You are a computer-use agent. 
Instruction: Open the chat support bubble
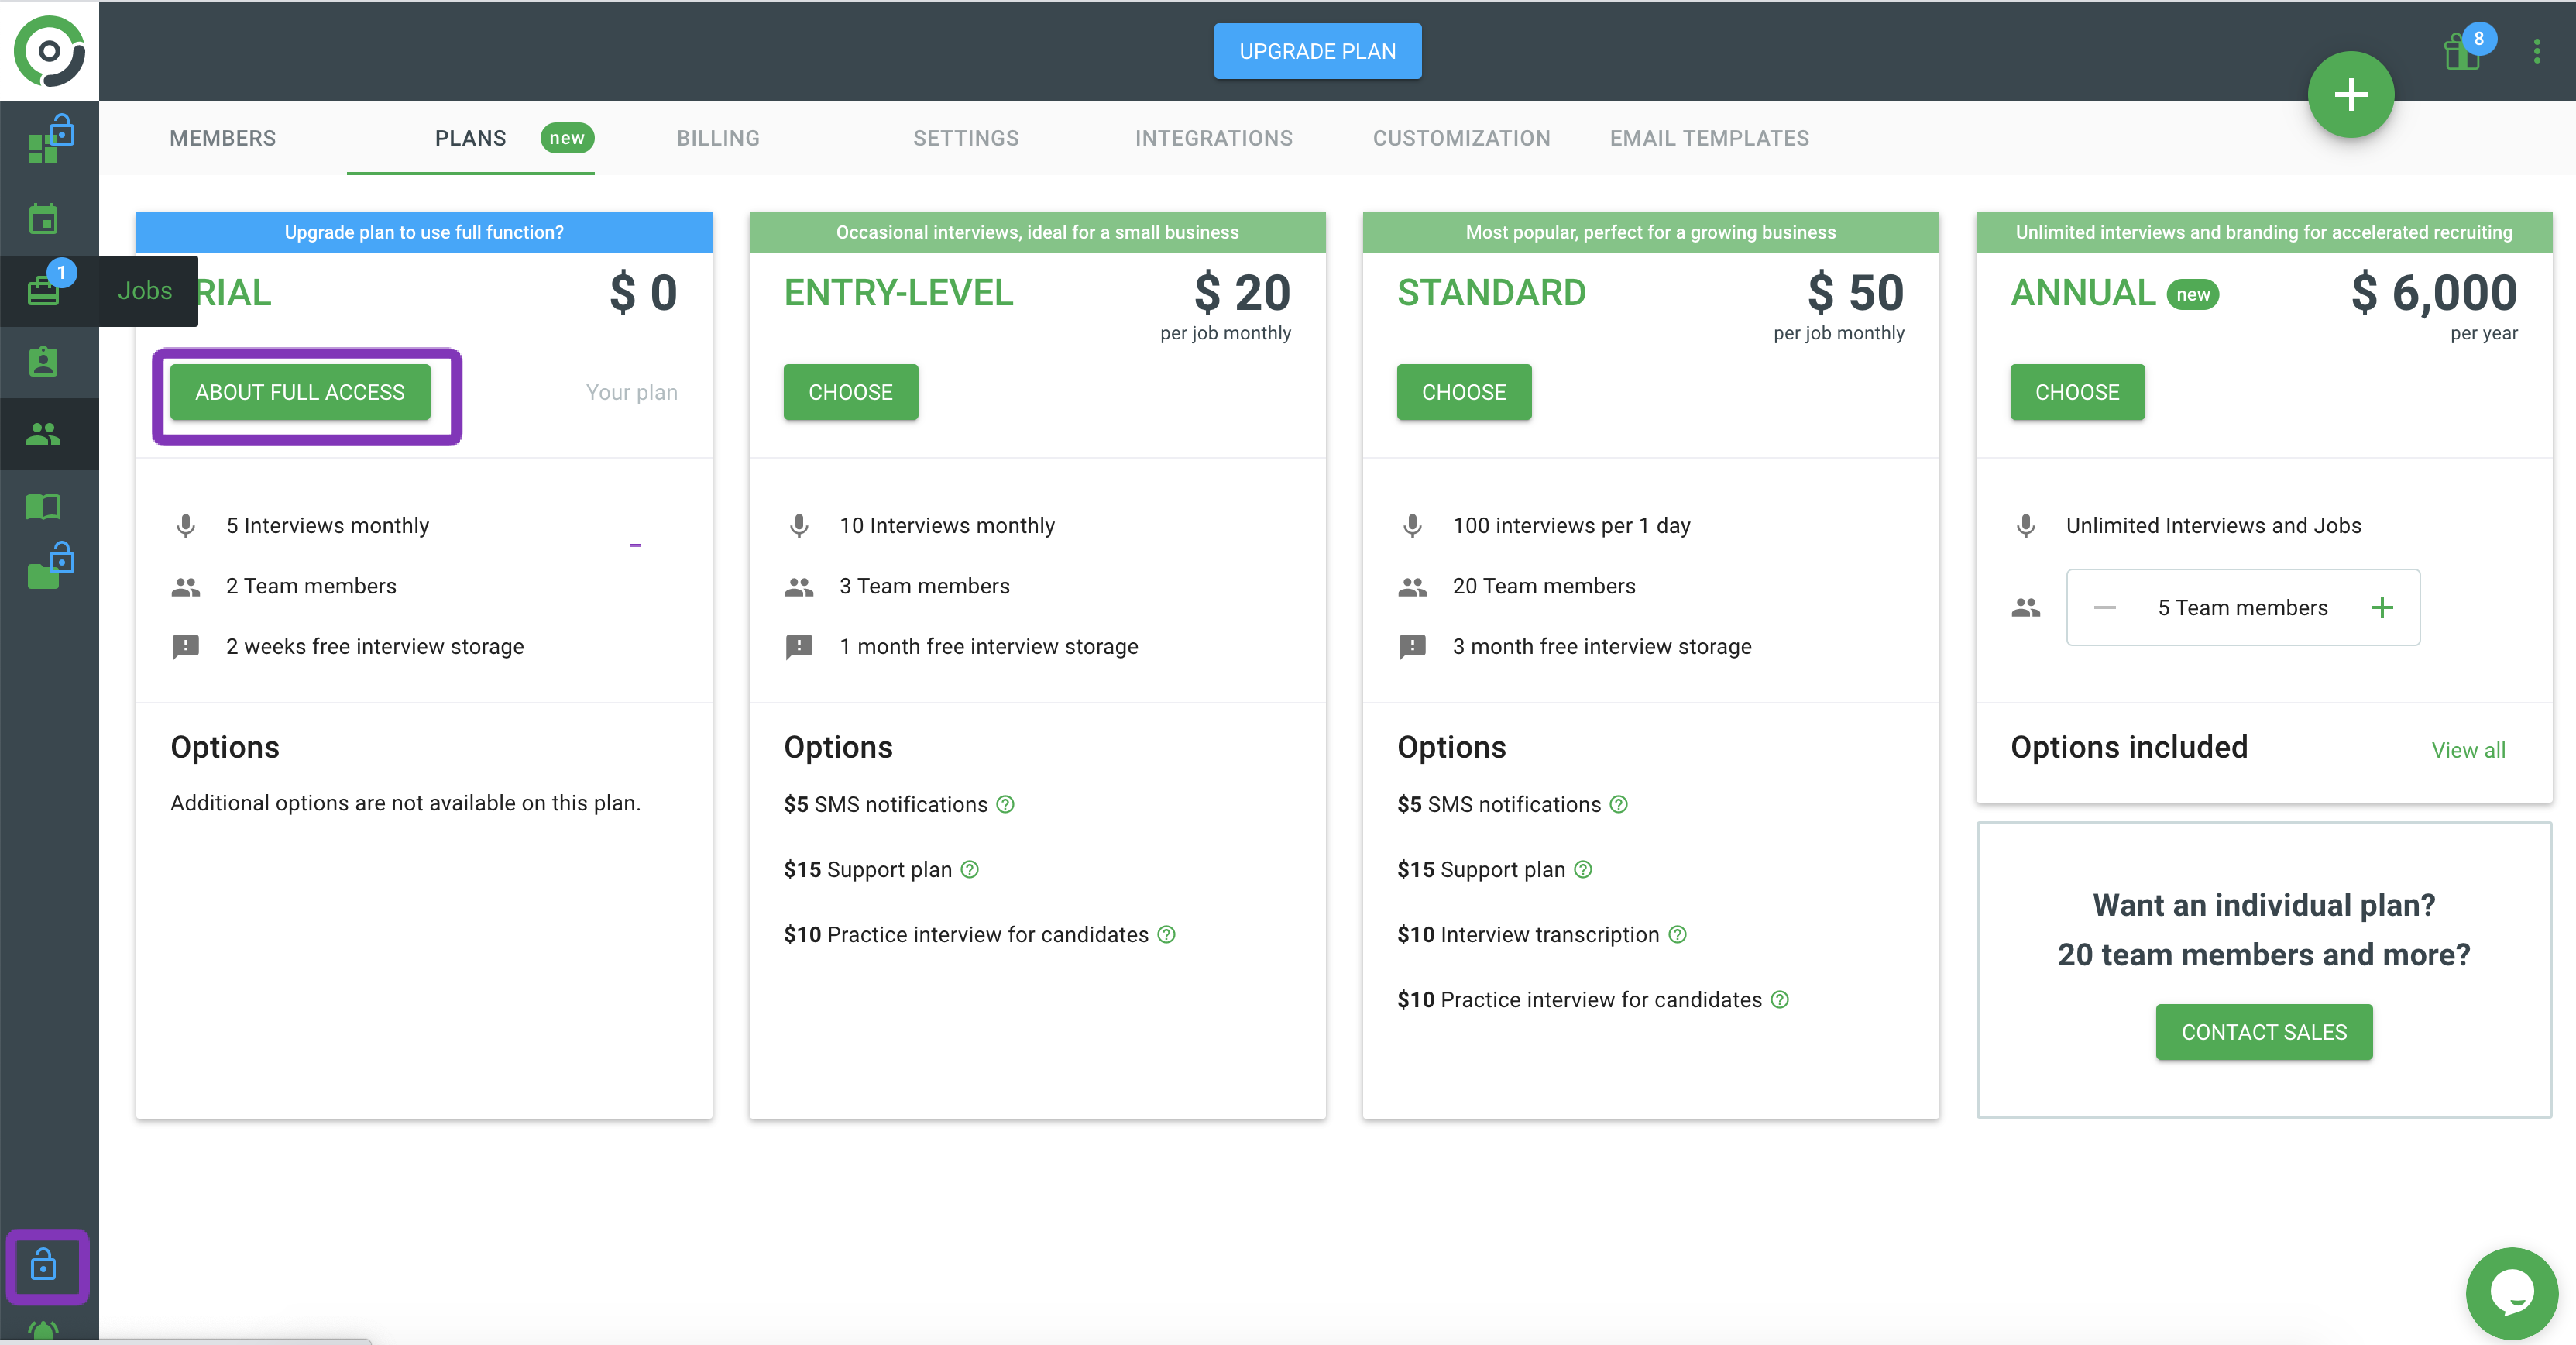(x=2511, y=1292)
